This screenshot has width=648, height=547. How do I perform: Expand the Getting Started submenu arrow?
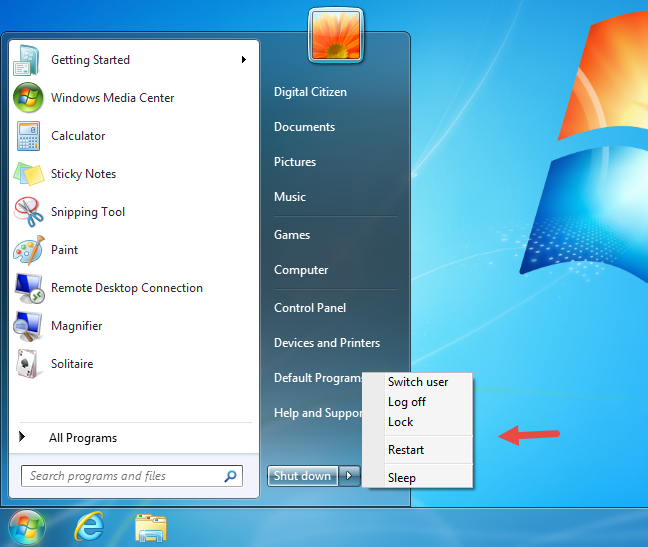point(244,60)
